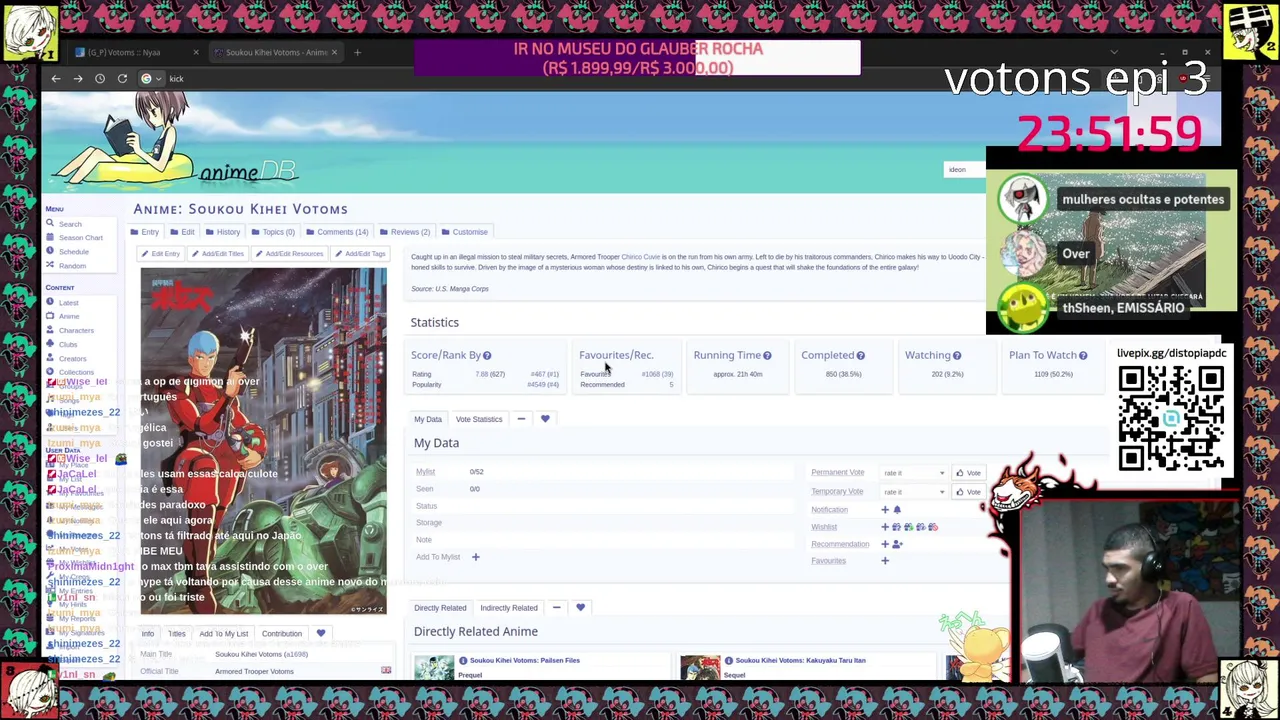Open the Season Chart calendar icon

click(50, 238)
